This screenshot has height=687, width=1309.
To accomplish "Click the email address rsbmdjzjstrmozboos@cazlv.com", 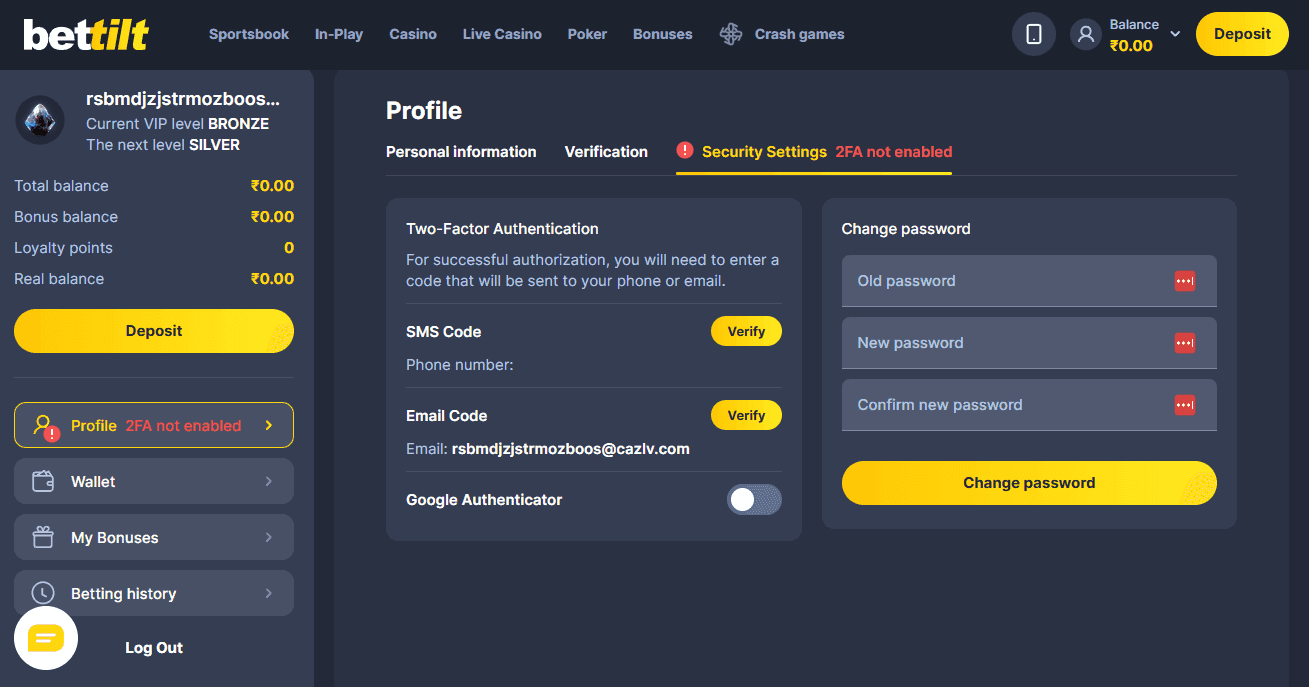I will click(571, 449).
